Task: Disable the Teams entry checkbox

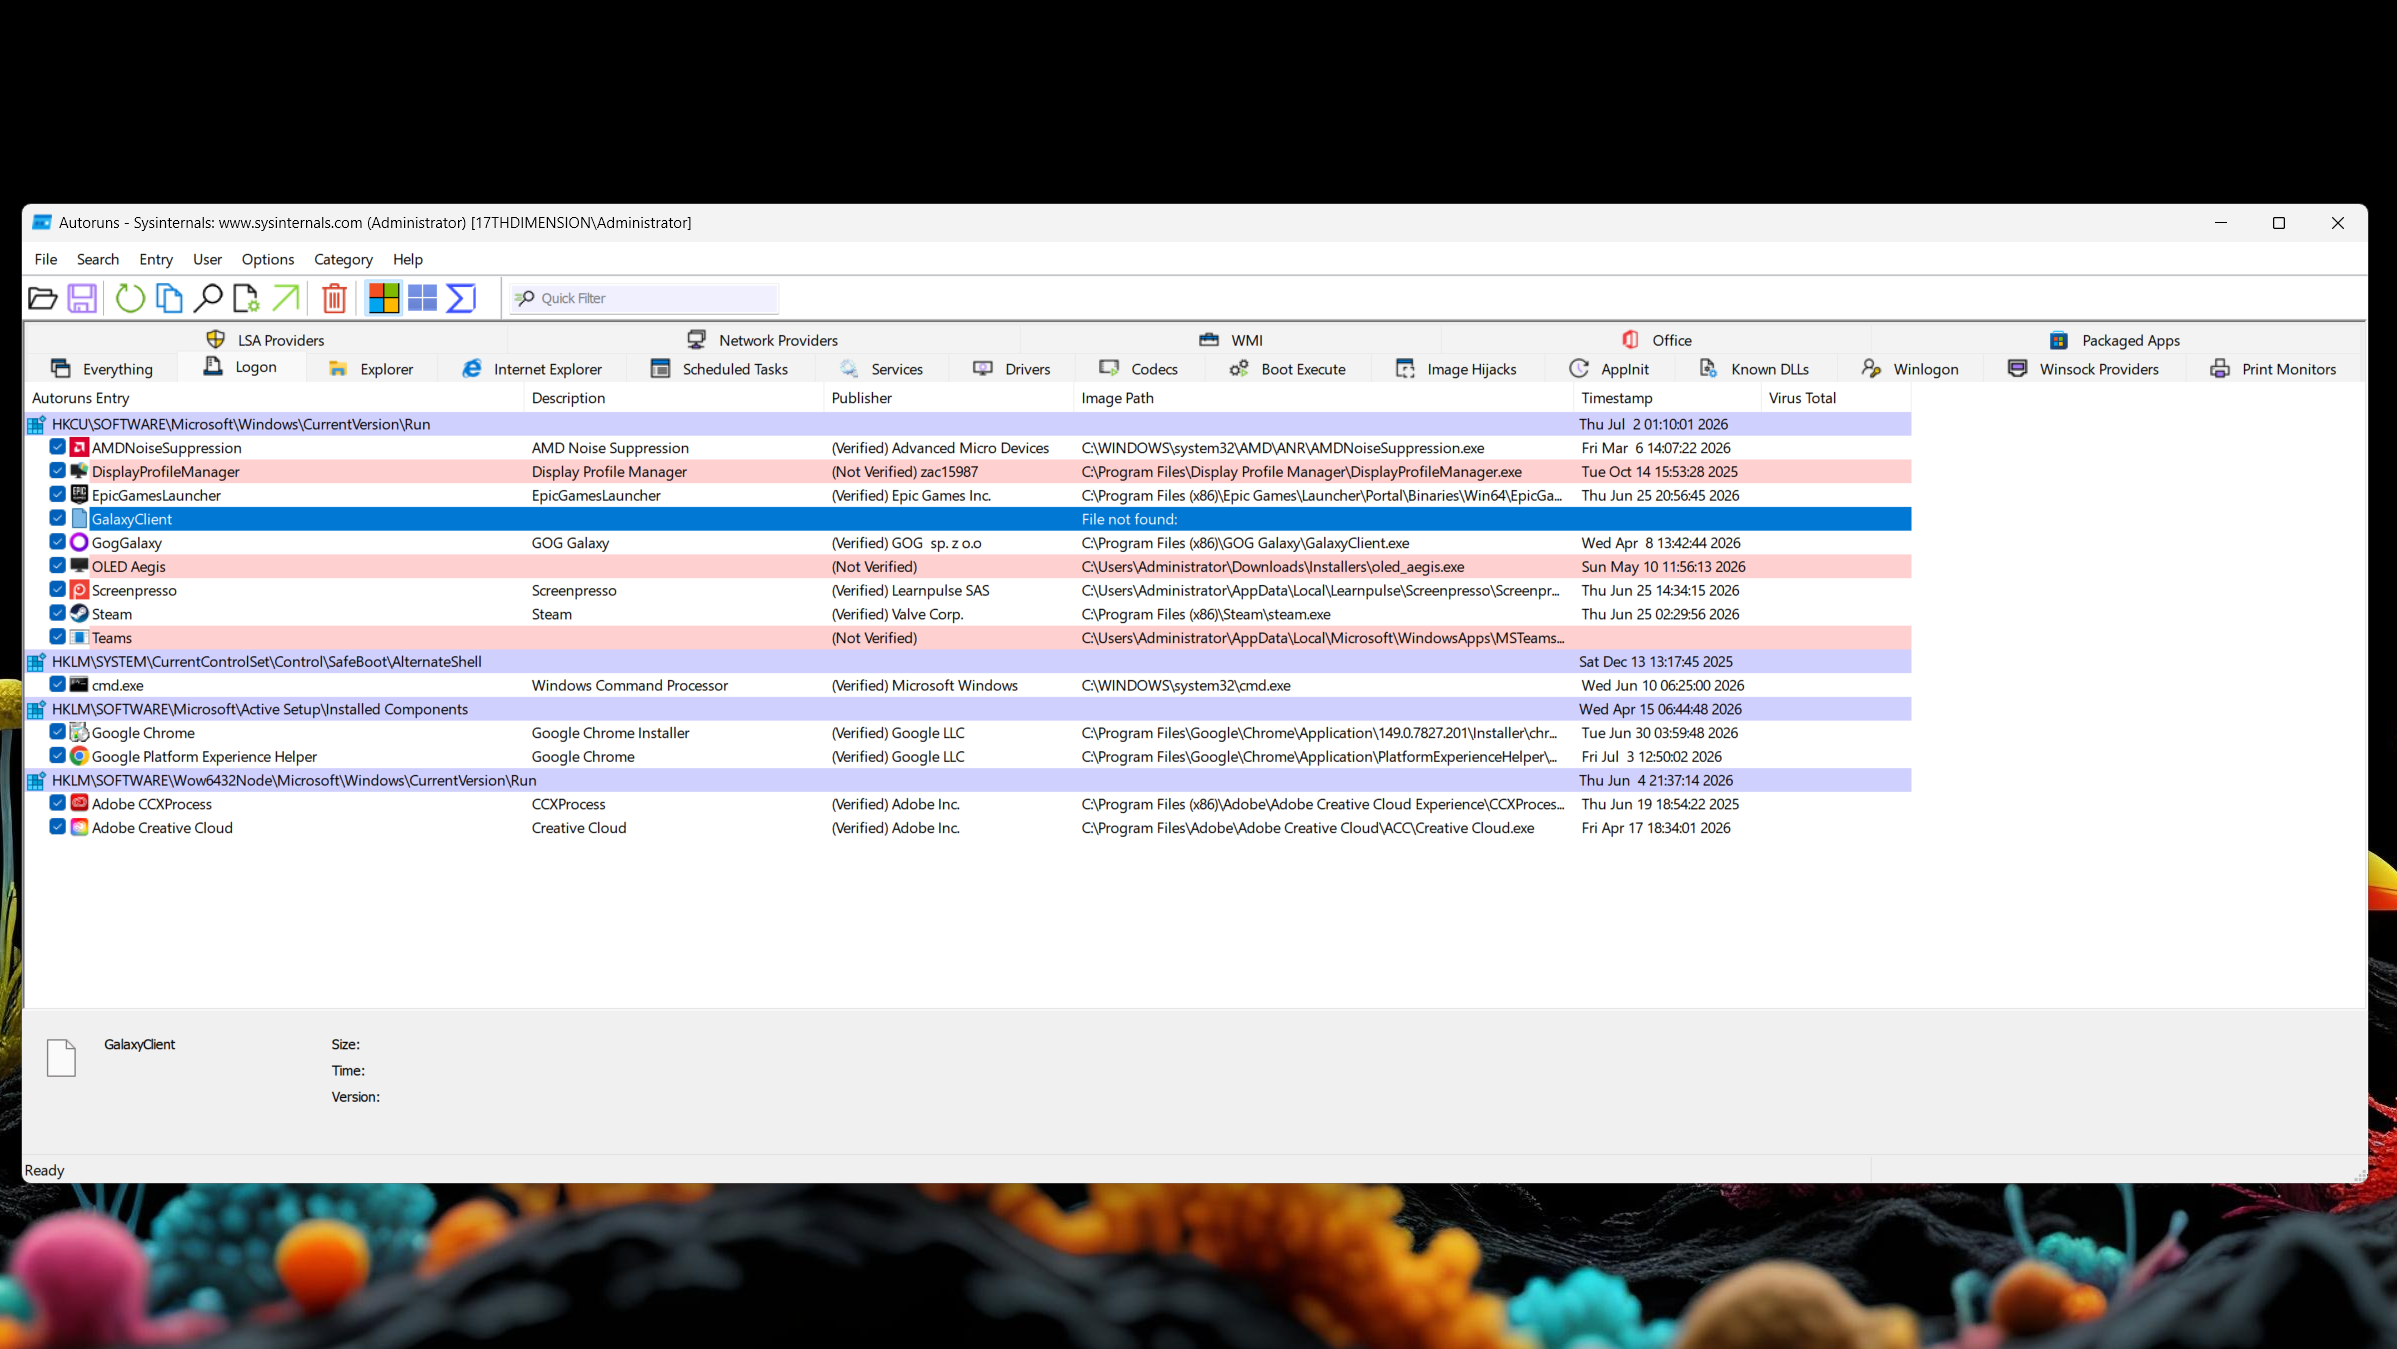Action: (x=57, y=637)
